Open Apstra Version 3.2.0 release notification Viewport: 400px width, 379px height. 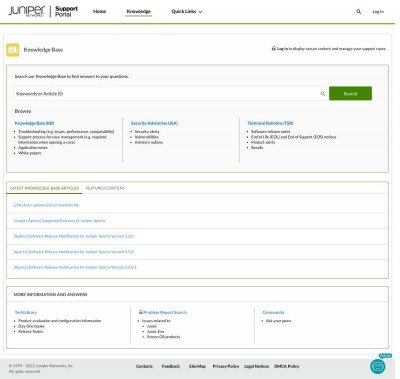[74, 236]
